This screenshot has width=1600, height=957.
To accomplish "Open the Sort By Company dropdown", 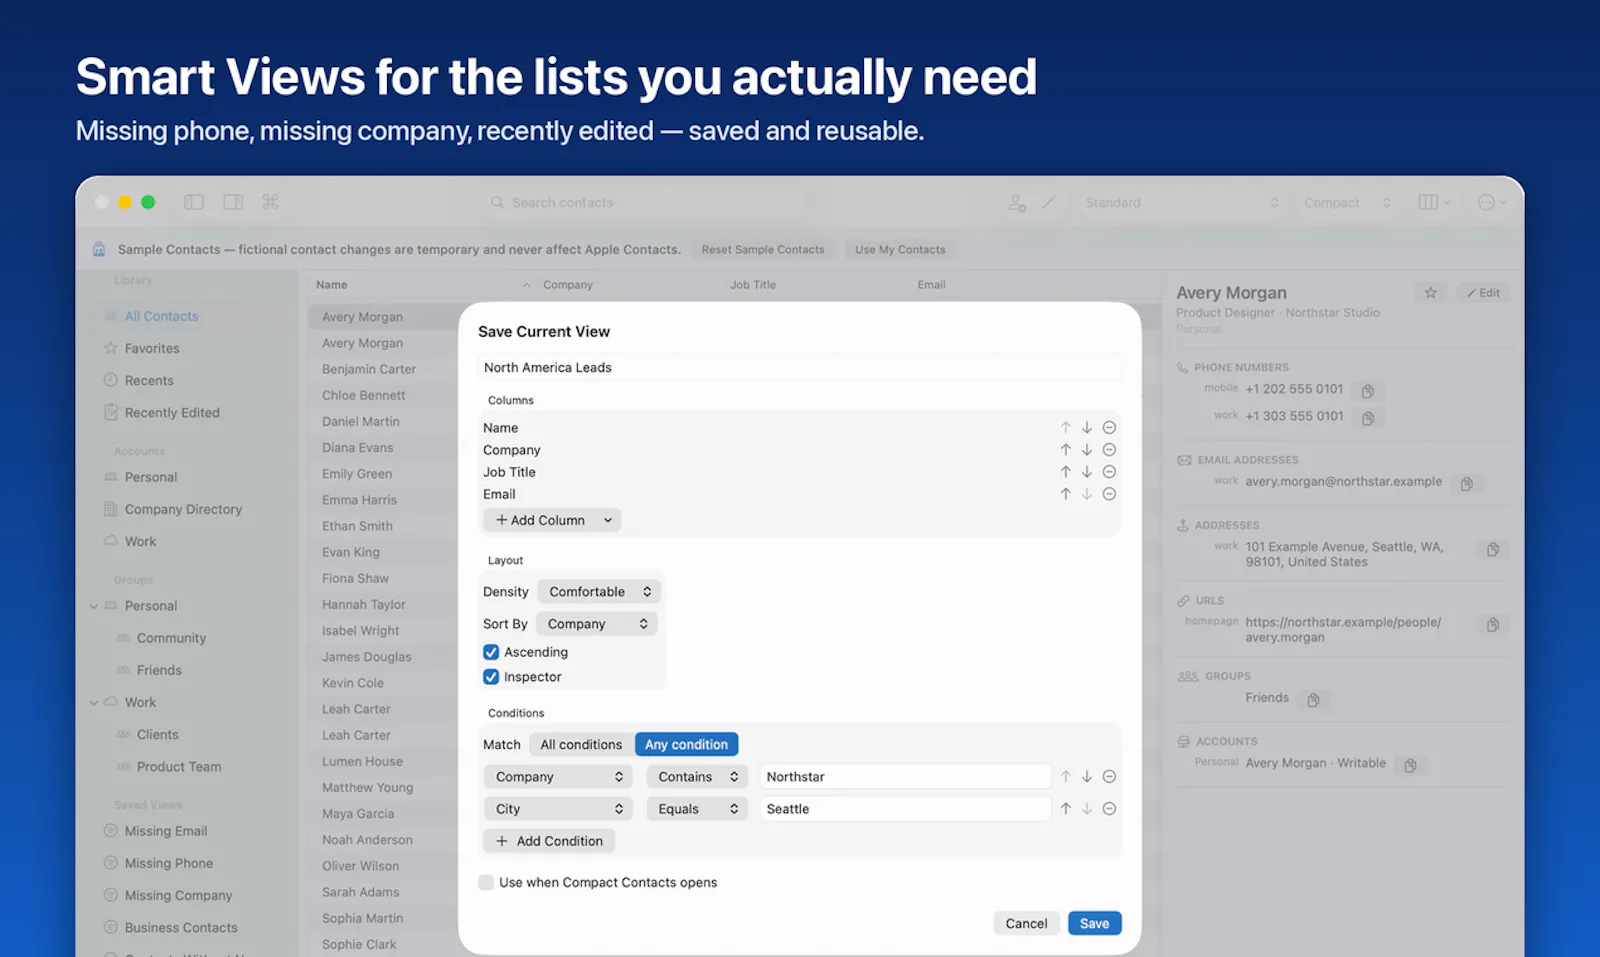I will (x=596, y=624).
